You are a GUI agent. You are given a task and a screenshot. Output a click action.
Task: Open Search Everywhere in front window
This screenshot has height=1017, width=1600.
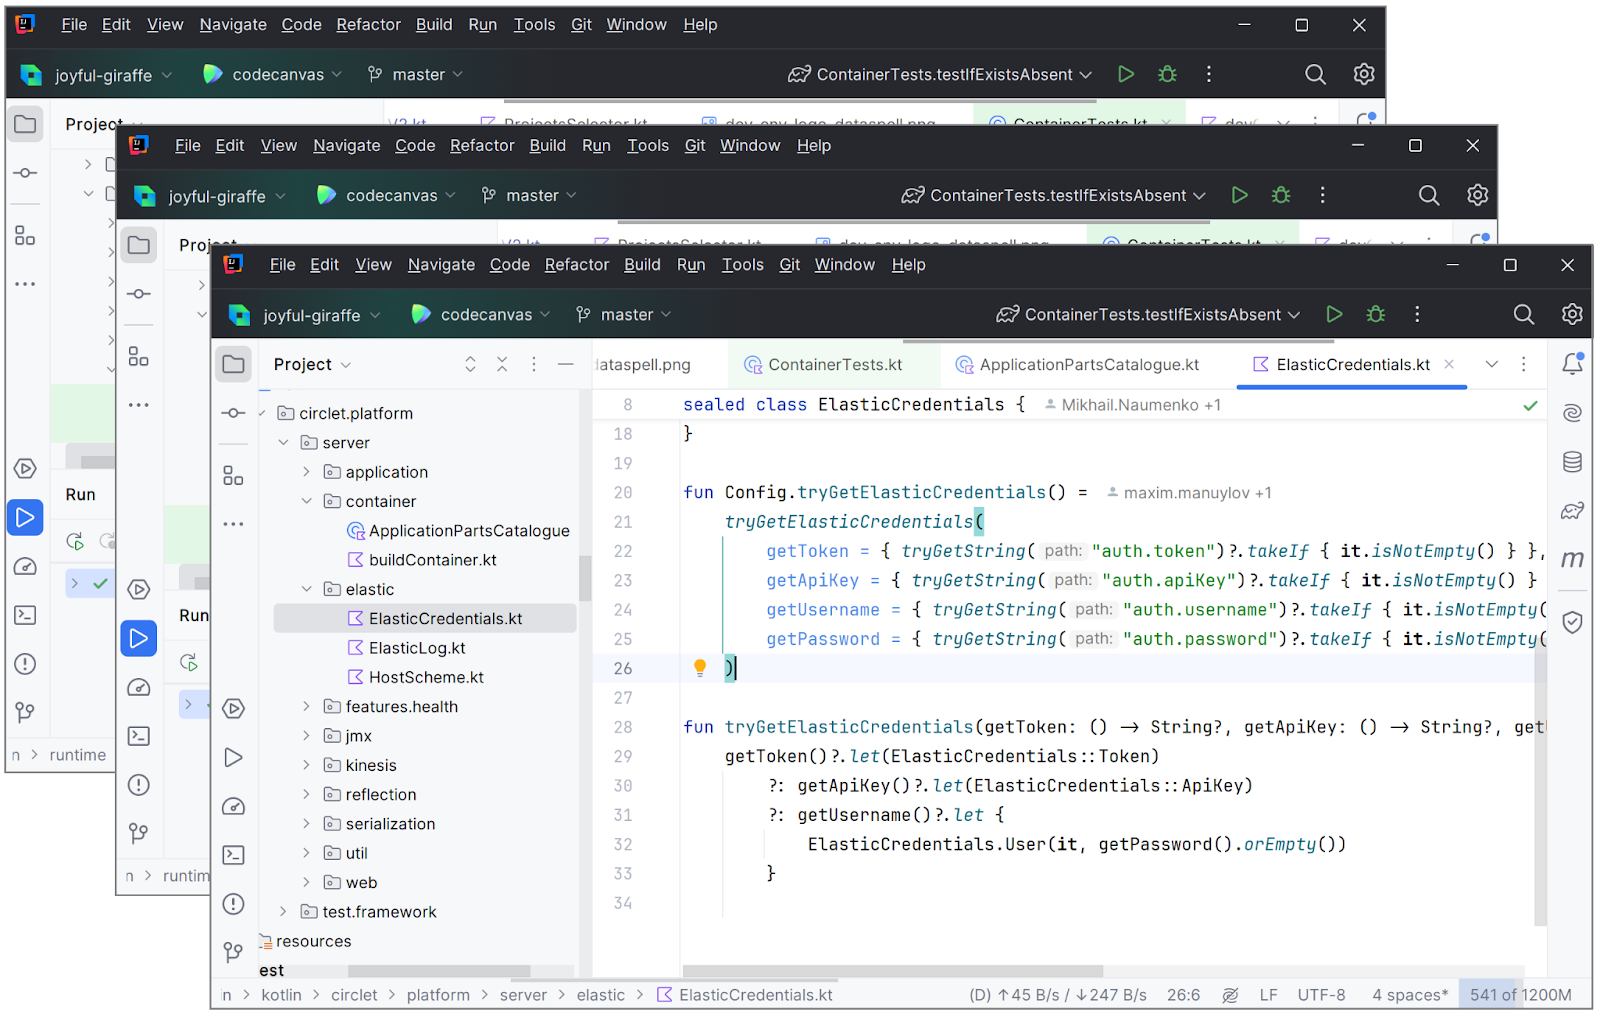[x=1523, y=314]
